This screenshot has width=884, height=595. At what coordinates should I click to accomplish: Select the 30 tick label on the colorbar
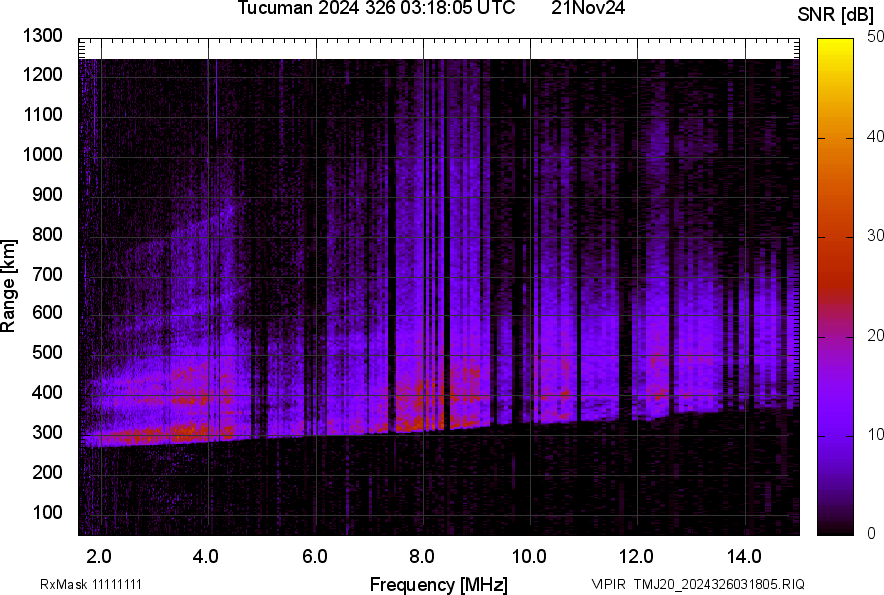click(x=876, y=236)
